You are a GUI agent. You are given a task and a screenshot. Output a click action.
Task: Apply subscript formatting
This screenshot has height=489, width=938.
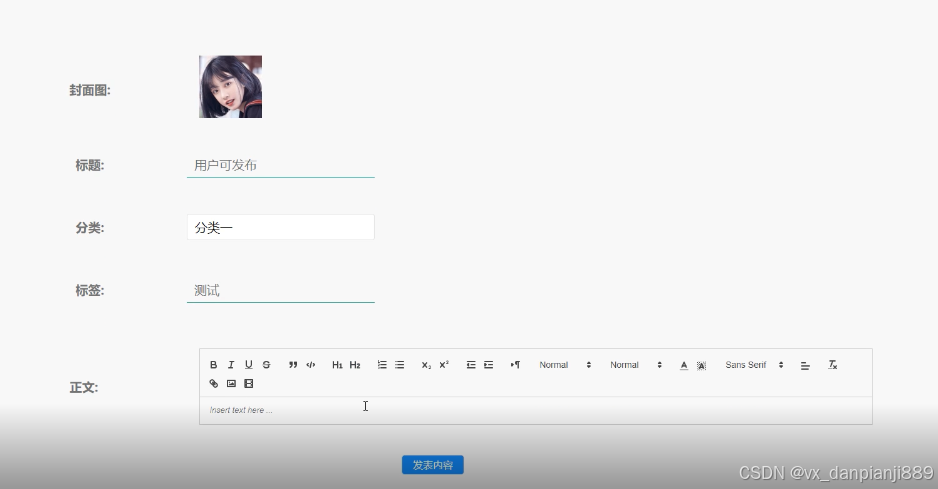(426, 365)
